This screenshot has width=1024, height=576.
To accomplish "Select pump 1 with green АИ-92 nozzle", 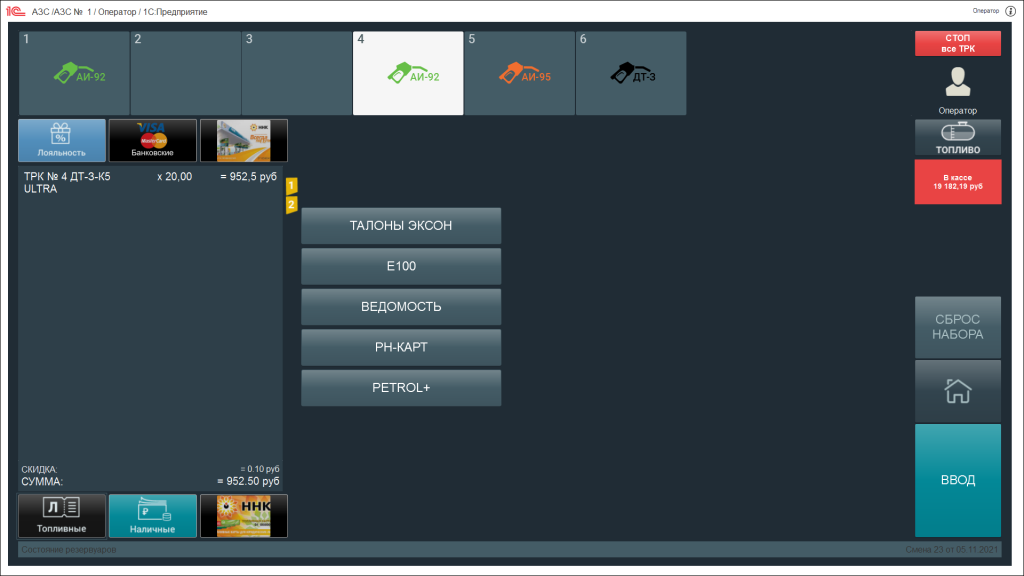I will tap(75, 74).
